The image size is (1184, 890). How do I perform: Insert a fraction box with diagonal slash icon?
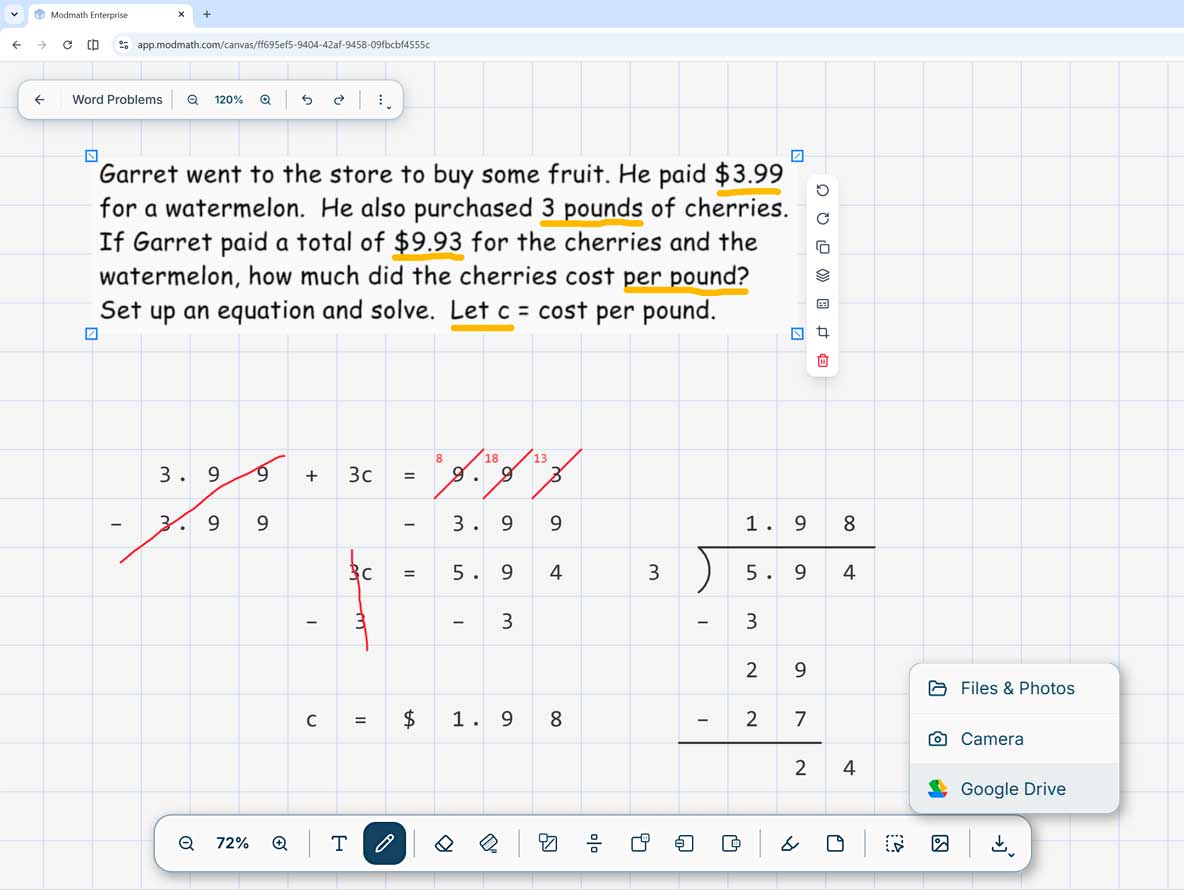[548, 843]
